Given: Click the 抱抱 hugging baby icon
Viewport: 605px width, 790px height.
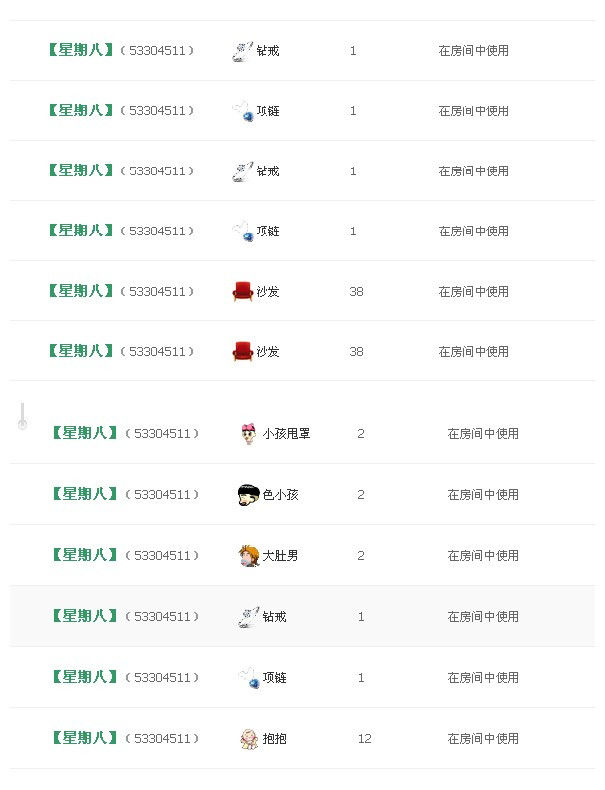Looking at the screenshot, I should click(x=249, y=739).
